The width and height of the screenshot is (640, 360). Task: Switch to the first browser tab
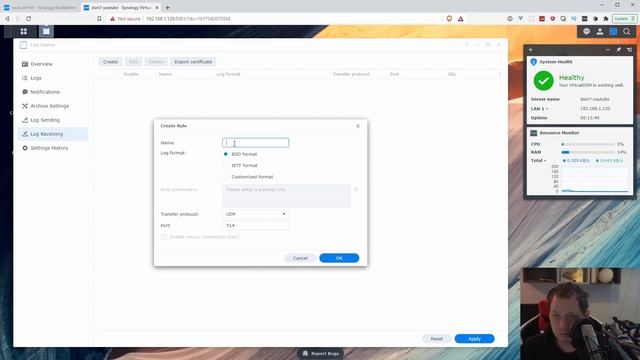[x=40, y=7]
